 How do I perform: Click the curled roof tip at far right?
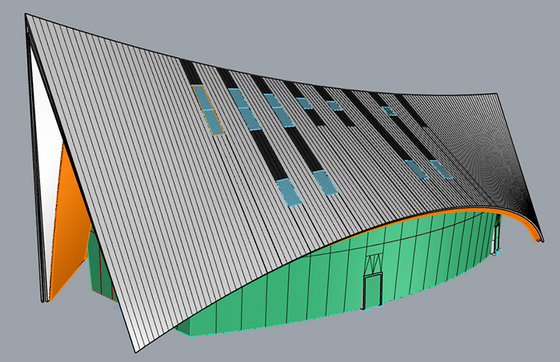click(x=540, y=238)
